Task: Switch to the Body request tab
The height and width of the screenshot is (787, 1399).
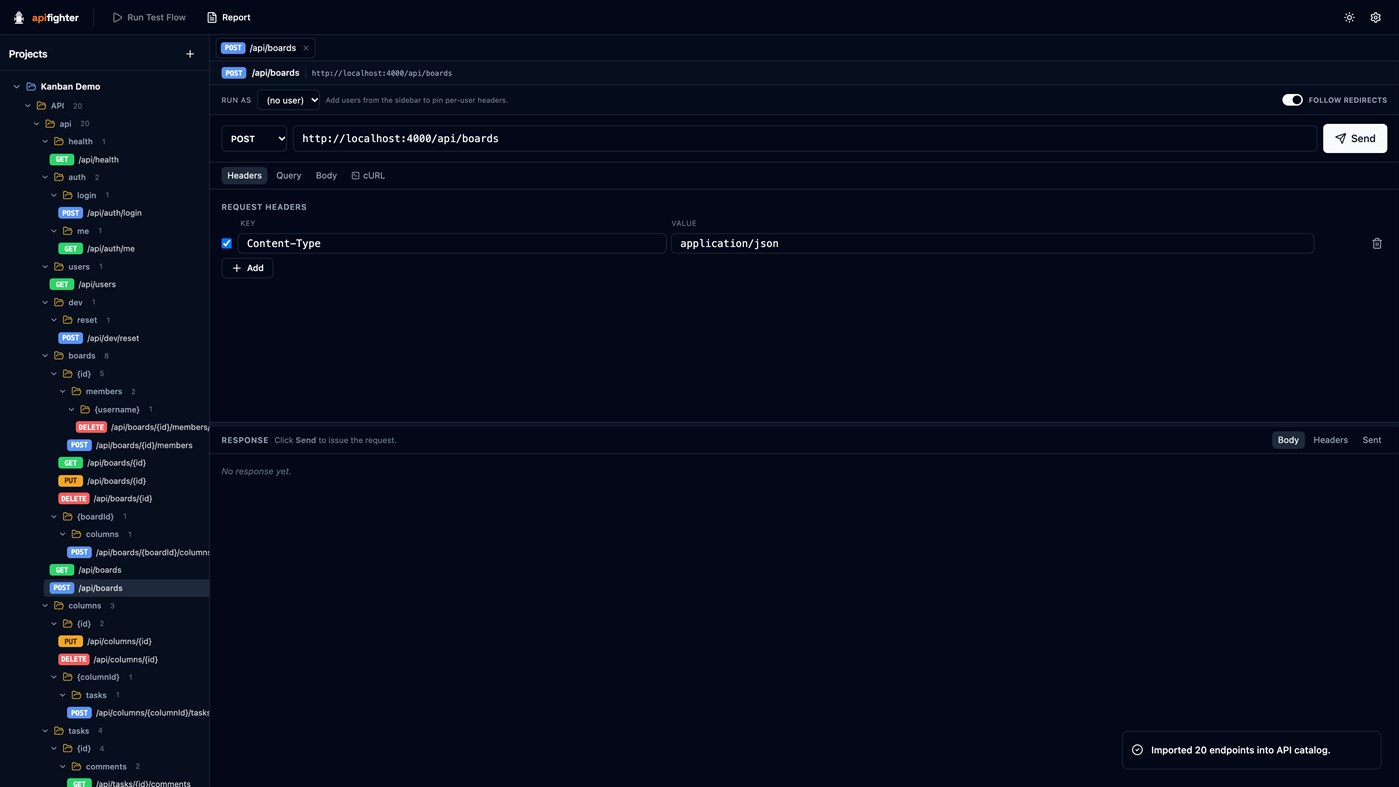Action: click(326, 176)
